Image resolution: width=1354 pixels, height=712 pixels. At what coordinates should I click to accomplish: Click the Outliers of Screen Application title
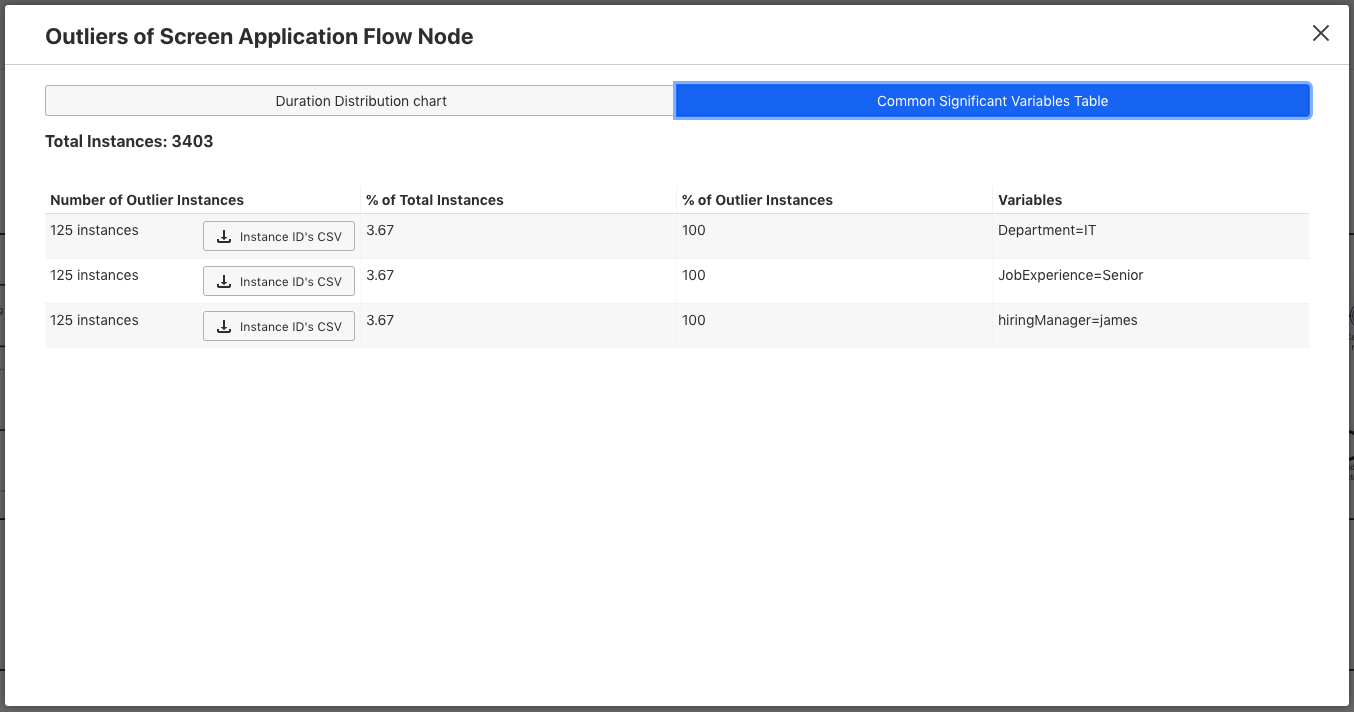pyautogui.click(x=259, y=37)
